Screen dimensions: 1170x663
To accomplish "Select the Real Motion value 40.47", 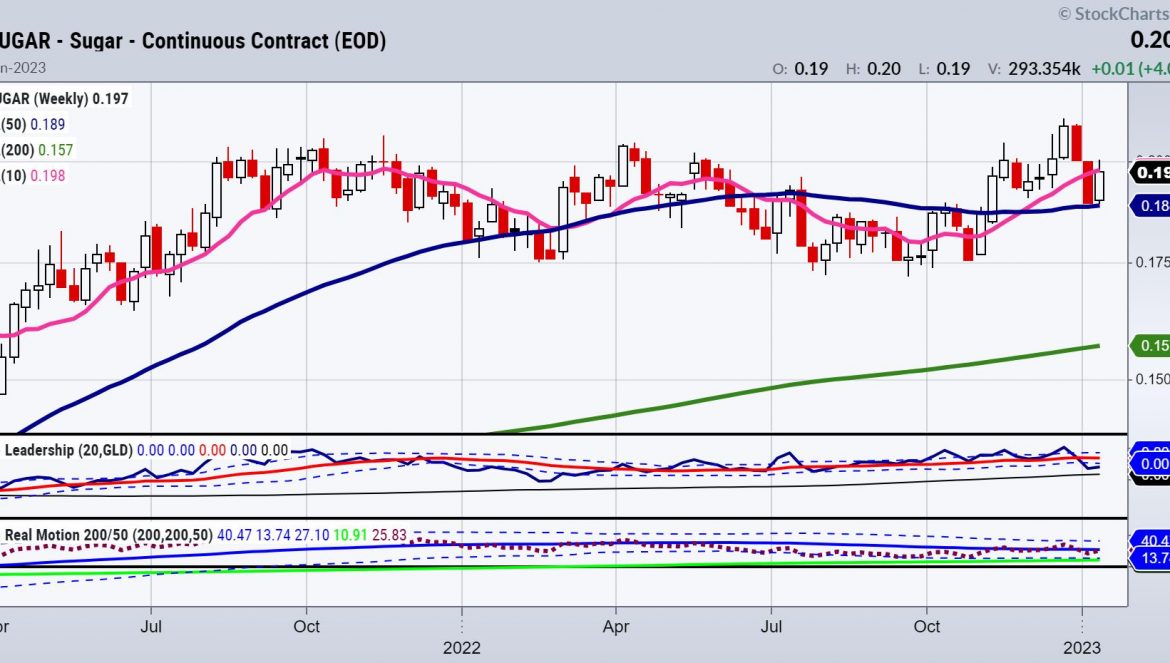I will coord(234,535).
